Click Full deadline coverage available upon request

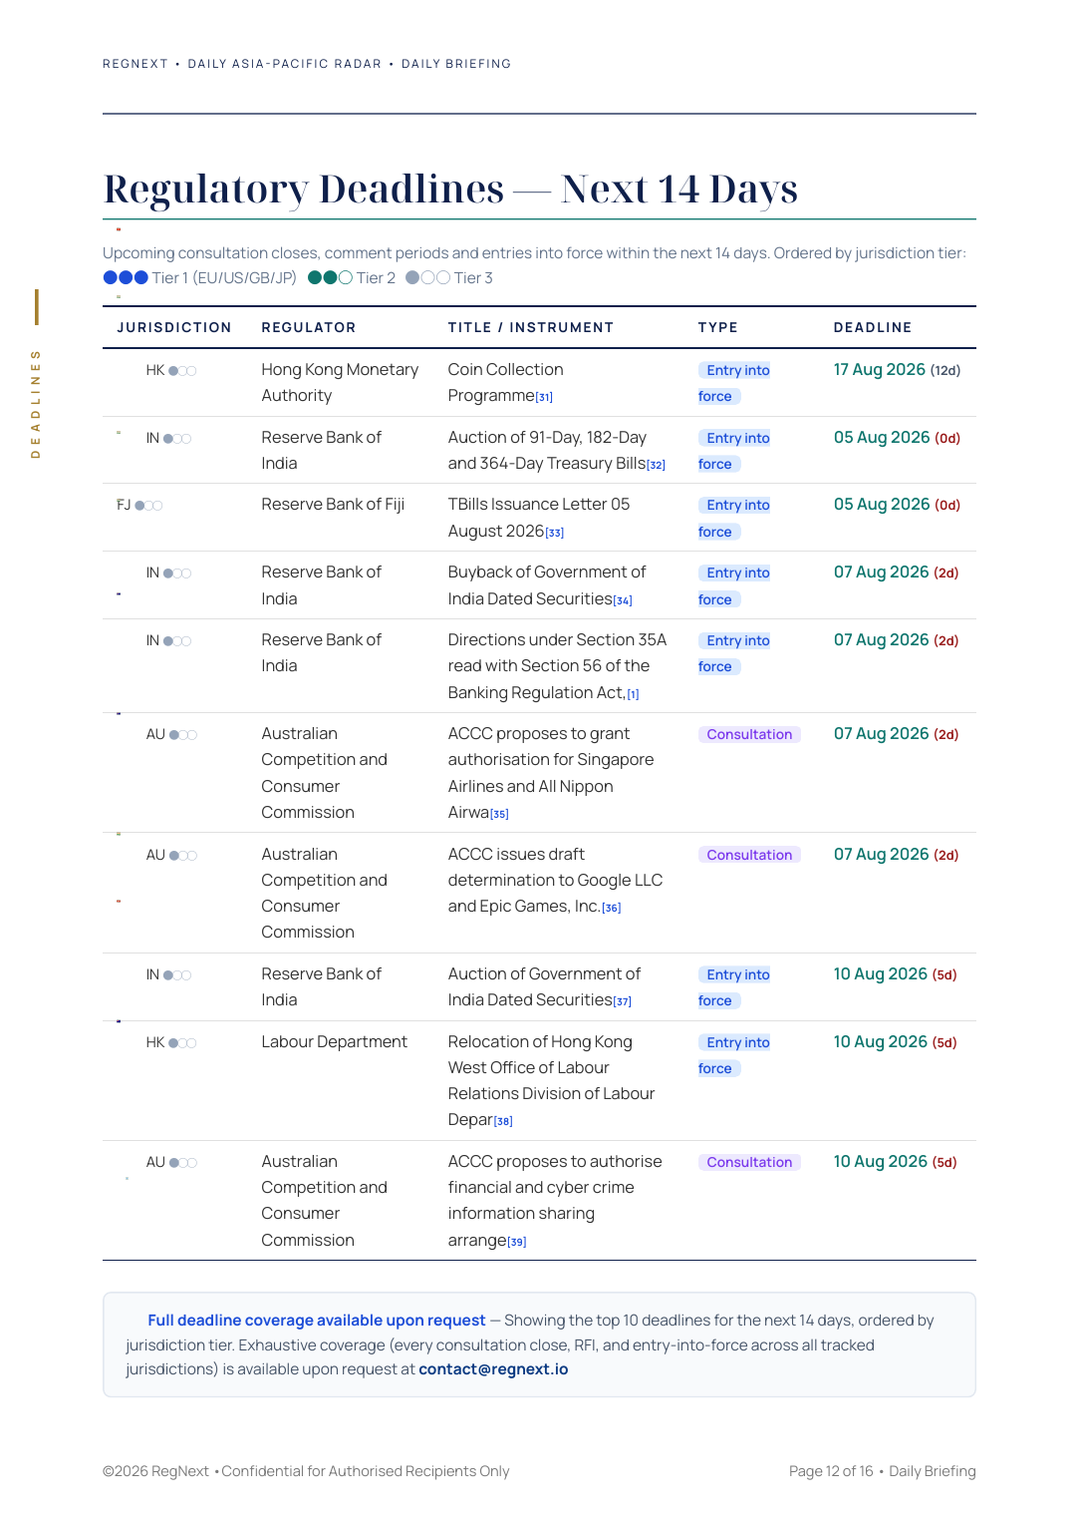click(x=316, y=1320)
